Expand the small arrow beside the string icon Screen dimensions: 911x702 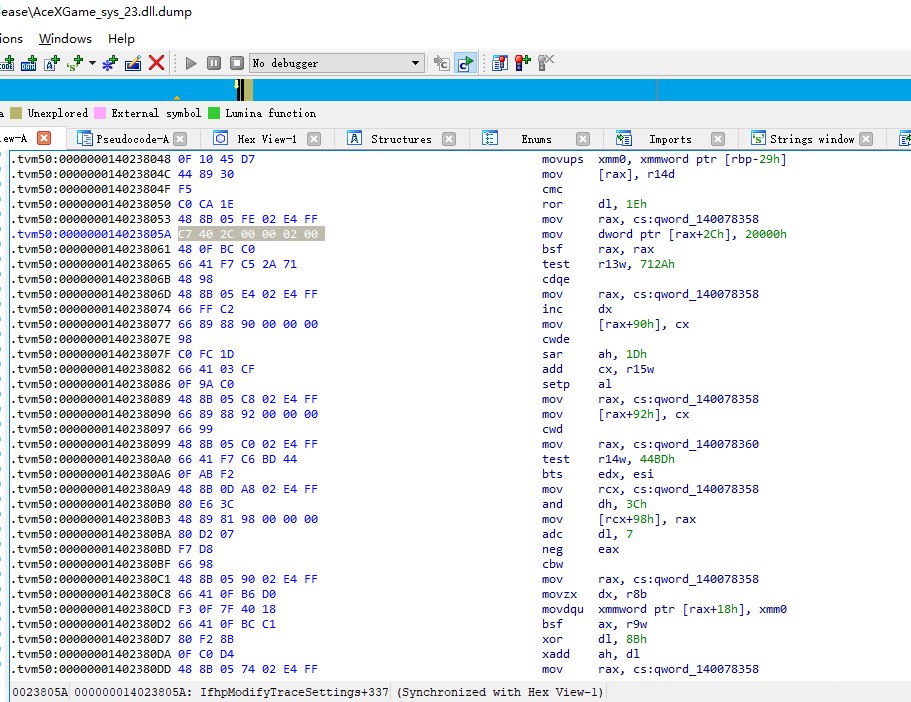[x=92, y=63]
